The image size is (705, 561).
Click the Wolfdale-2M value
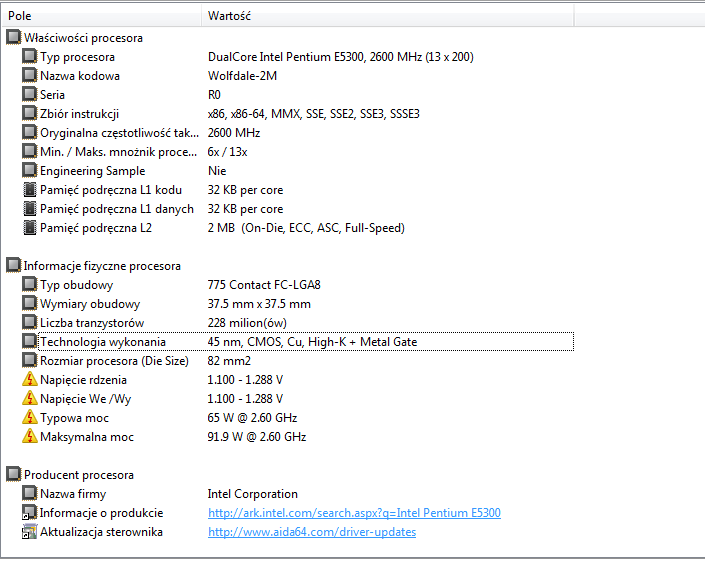click(242, 76)
